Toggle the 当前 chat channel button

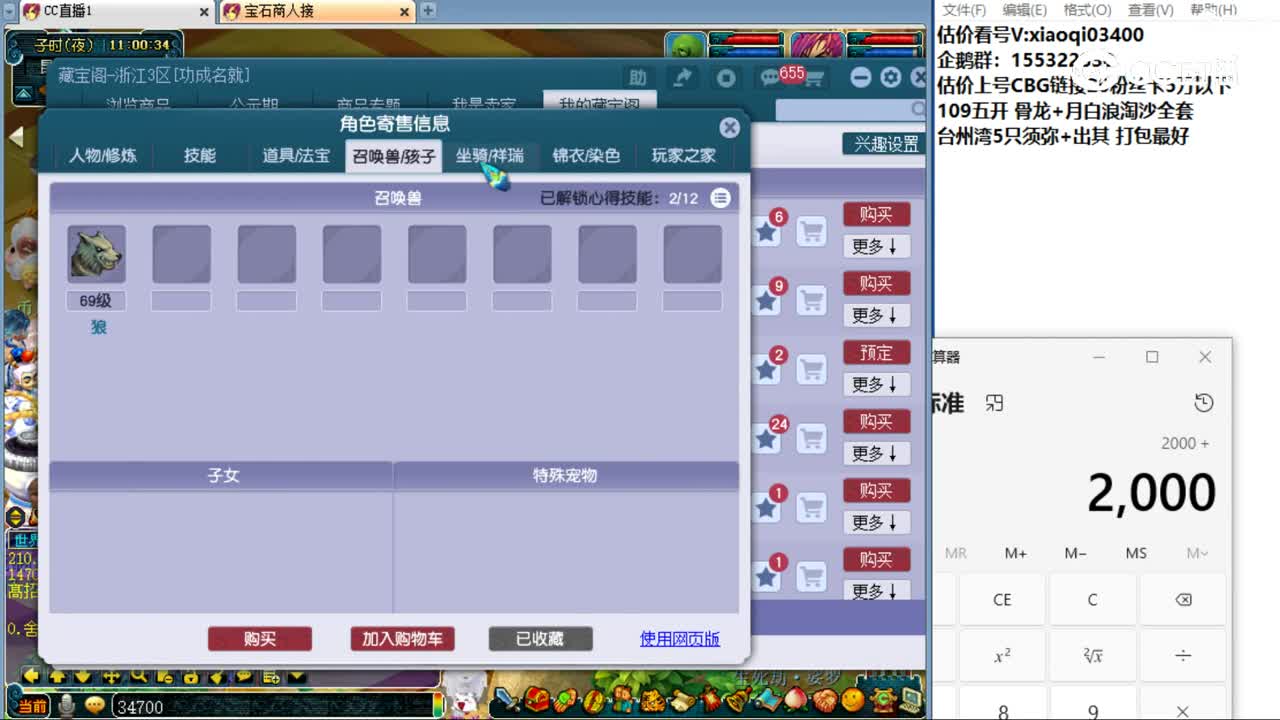pos(32,703)
